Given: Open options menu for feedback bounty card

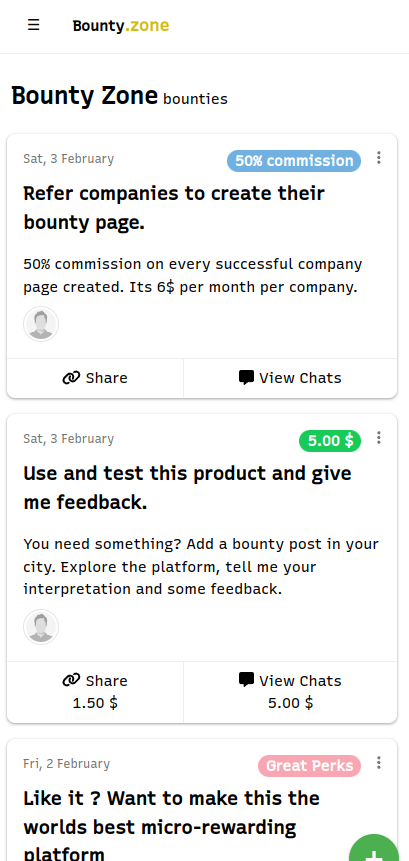Looking at the screenshot, I should pos(379,438).
